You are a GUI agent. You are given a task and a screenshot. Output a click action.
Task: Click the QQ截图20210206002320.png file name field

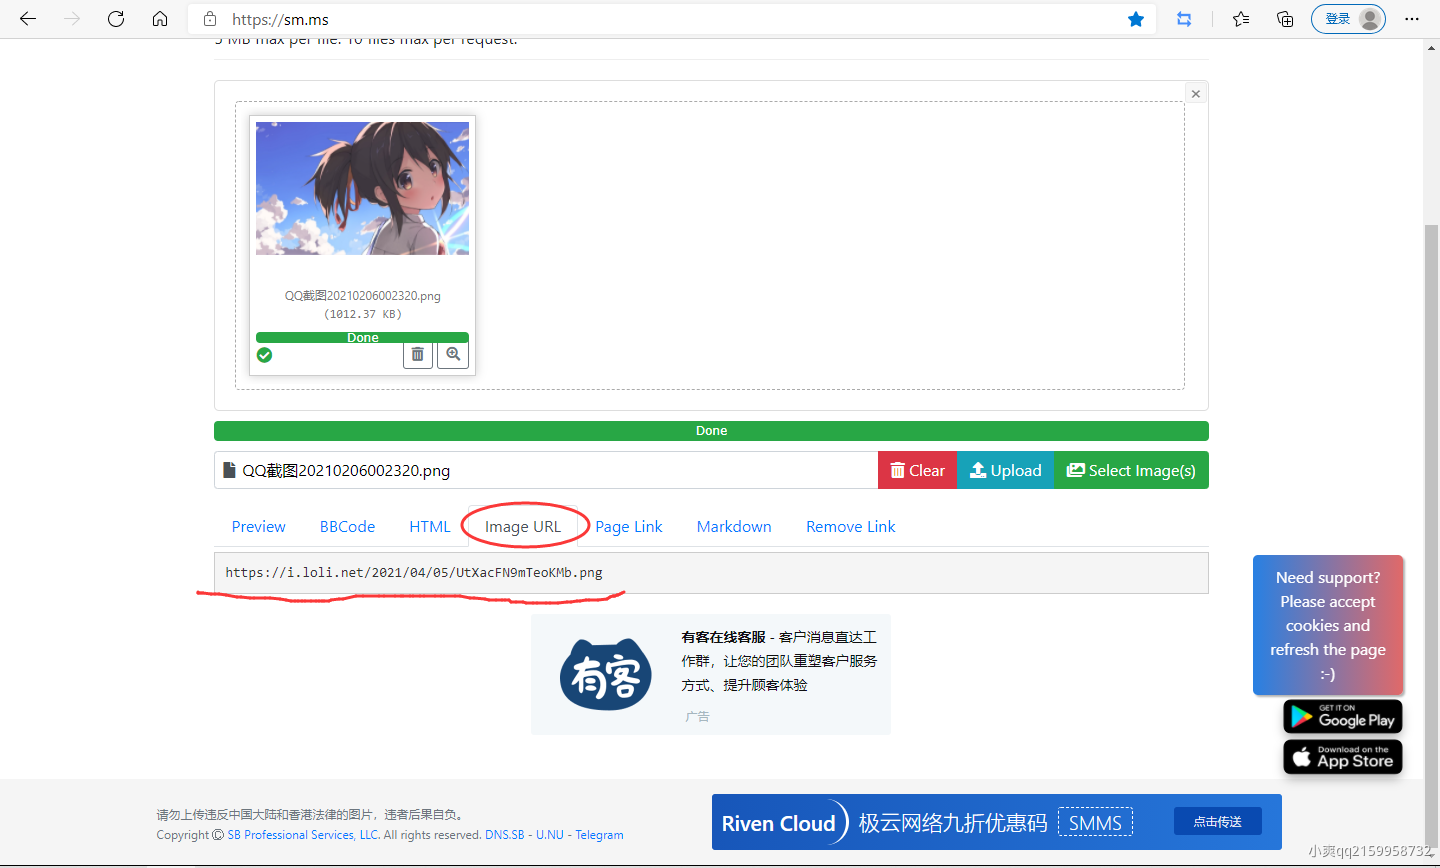coord(546,470)
